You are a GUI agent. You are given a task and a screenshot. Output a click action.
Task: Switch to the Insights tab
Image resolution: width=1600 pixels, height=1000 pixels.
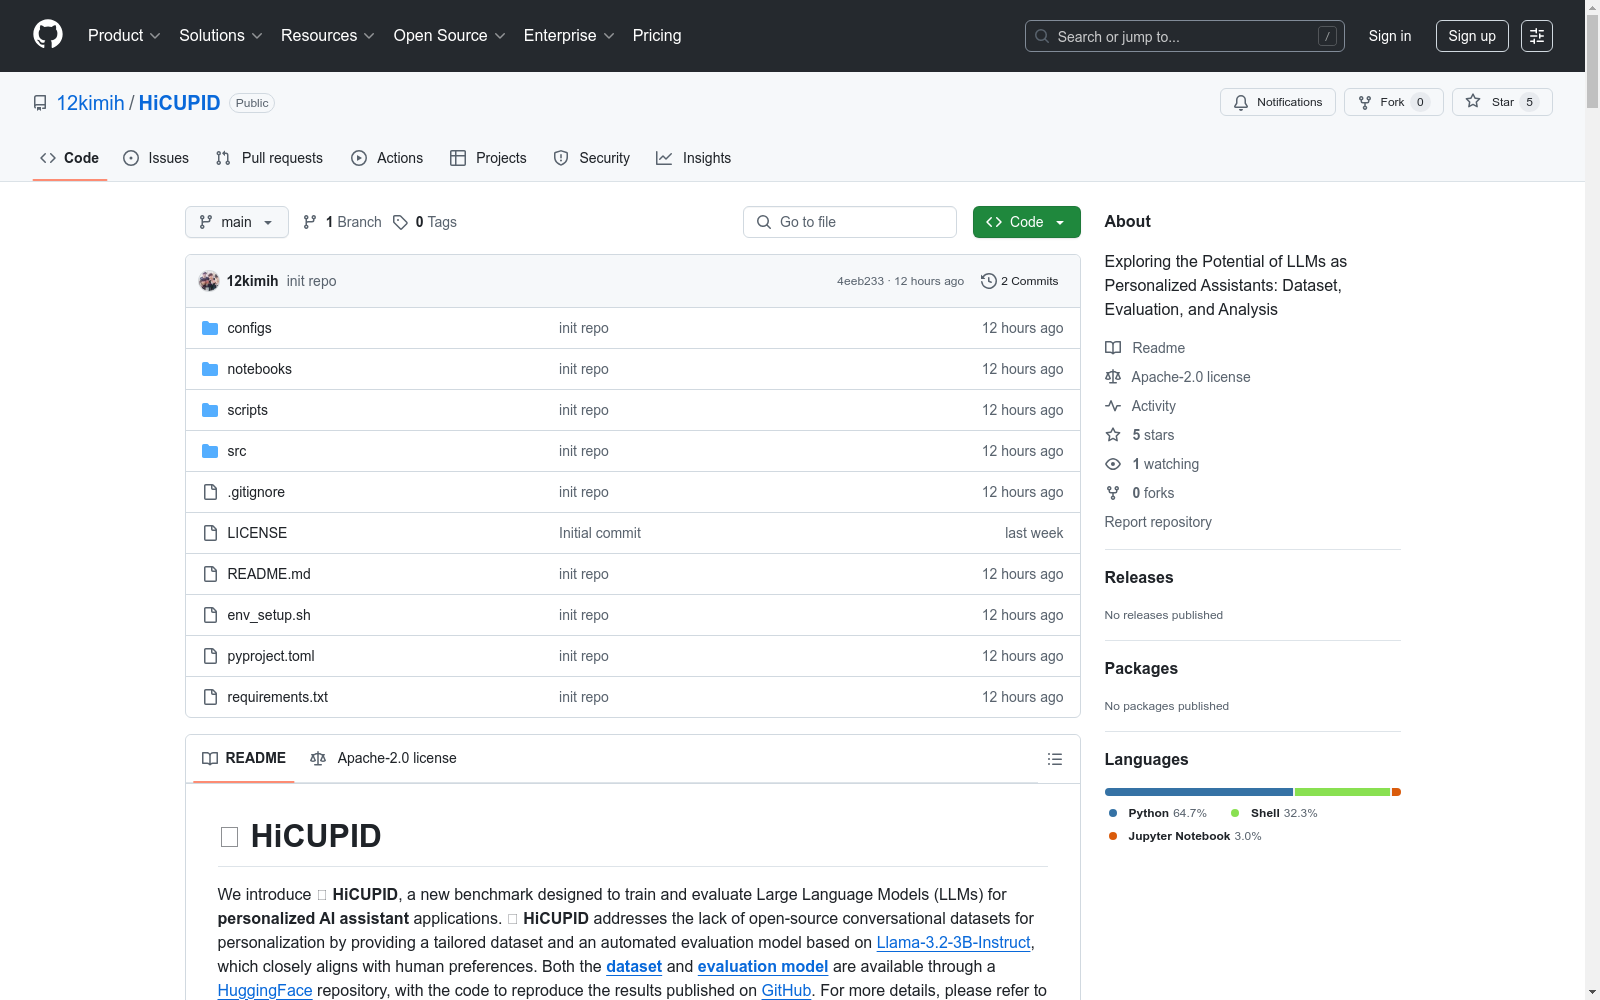coord(693,158)
